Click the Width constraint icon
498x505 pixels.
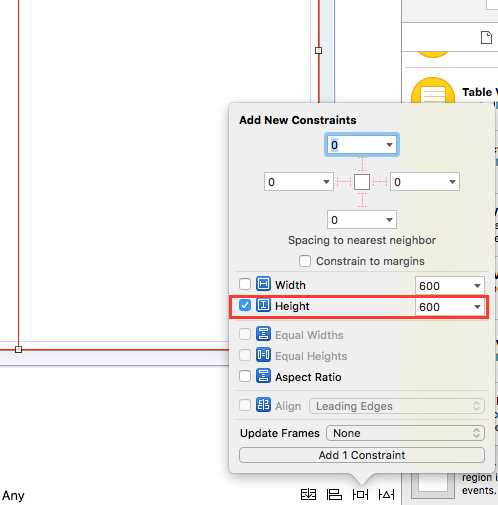point(263,284)
